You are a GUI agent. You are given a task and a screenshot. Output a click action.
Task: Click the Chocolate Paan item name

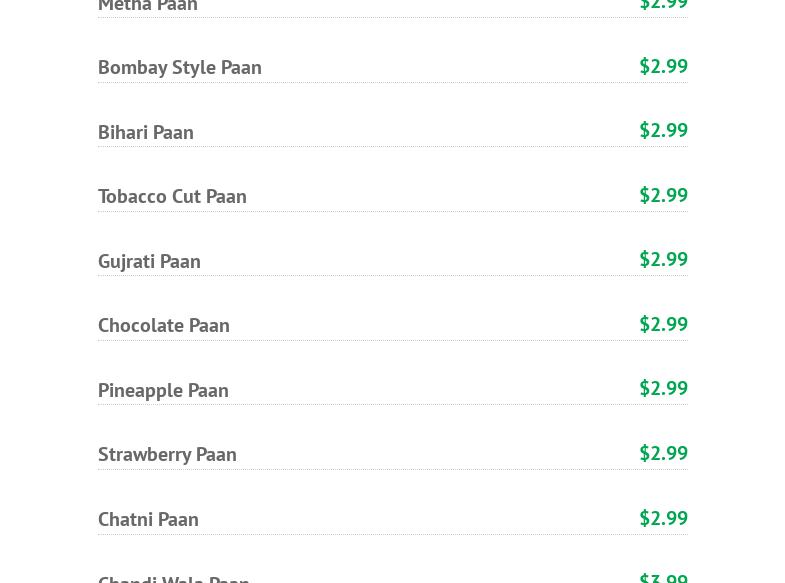click(x=163, y=325)
